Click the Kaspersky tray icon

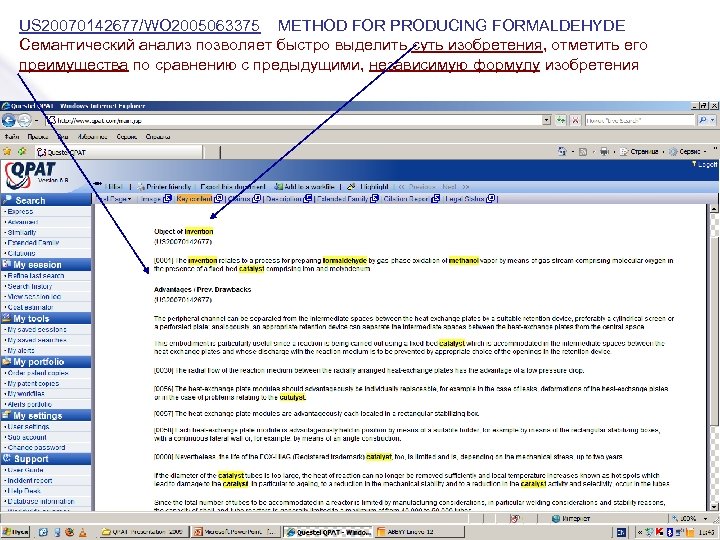tap(659, 532)
